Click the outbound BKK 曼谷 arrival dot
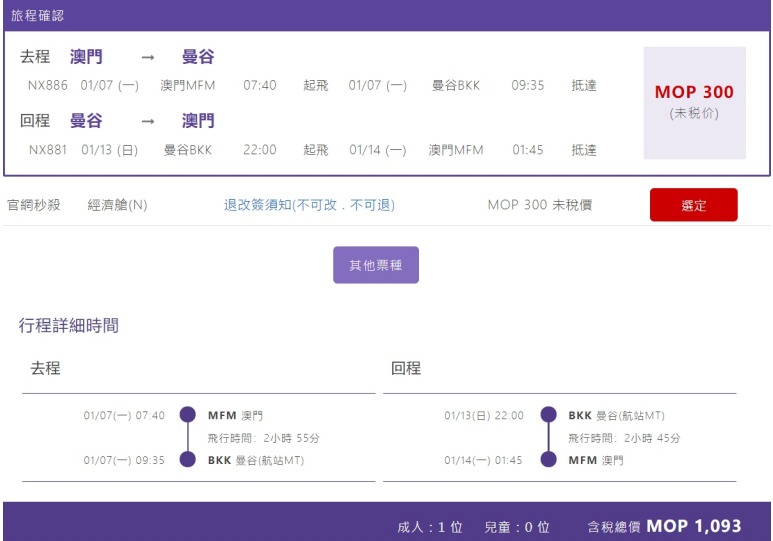The height and width of the screenshot is (541, 773). pyautogui.click(x=187, y=460)
